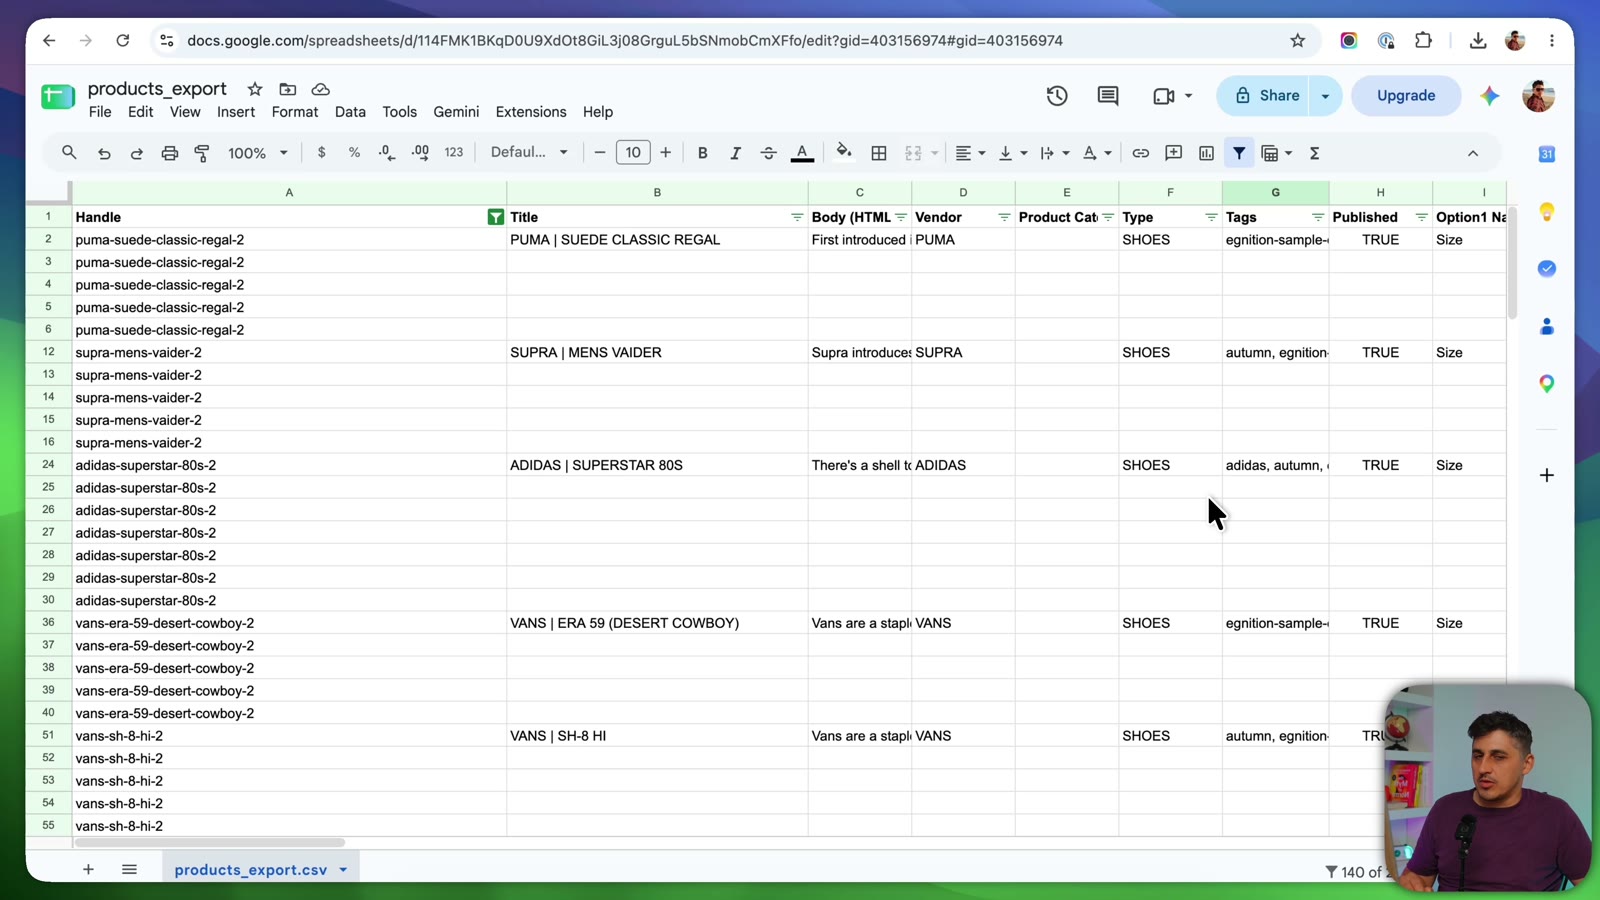
Task: Hide the menus with chevron
Action: pos(1473,153)
